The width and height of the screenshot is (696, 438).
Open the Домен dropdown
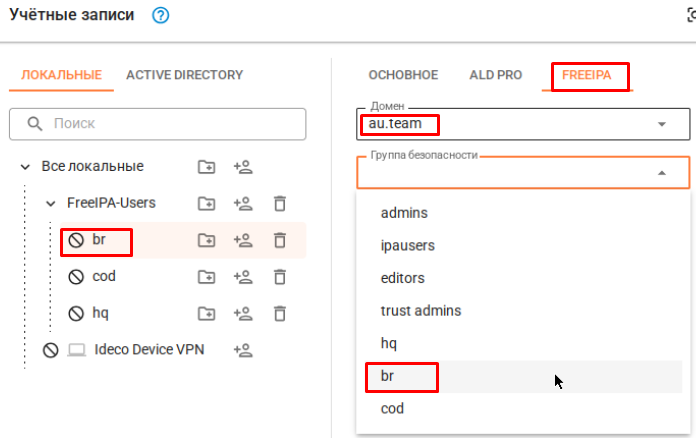(661, 124)
